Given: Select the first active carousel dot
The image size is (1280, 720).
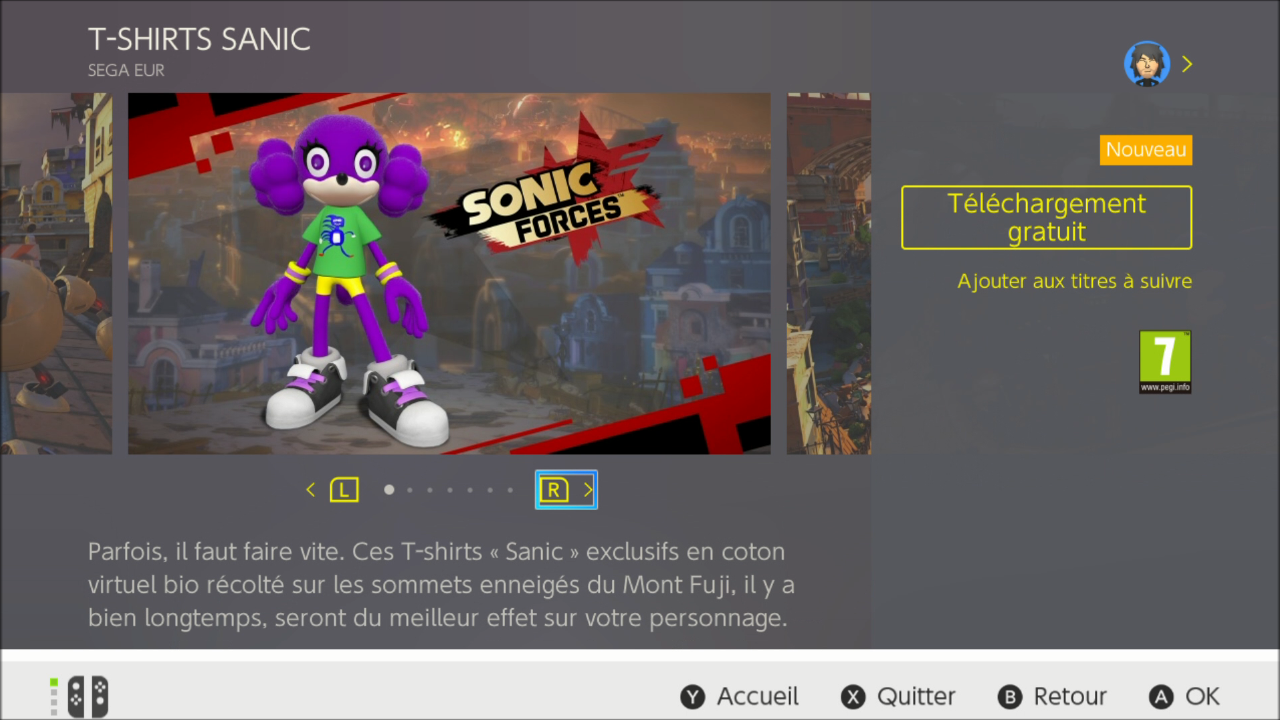Looking at the screenshot, I should 389,490.
